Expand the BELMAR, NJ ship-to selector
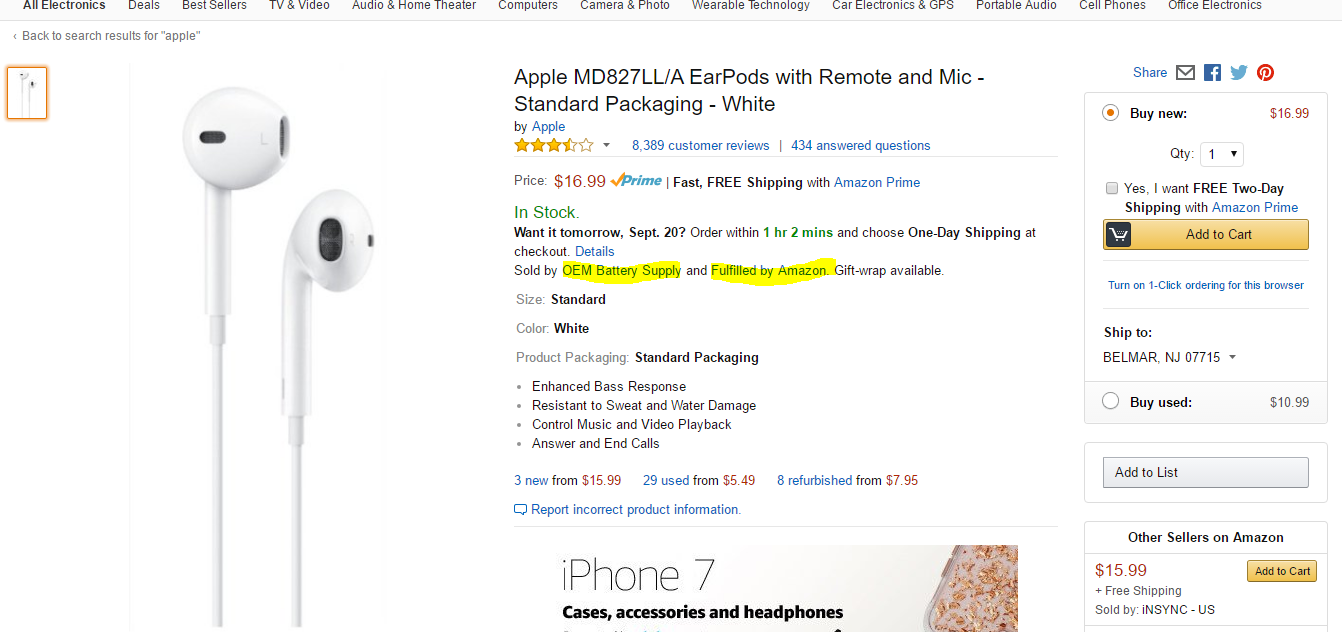 point(1232,356)
